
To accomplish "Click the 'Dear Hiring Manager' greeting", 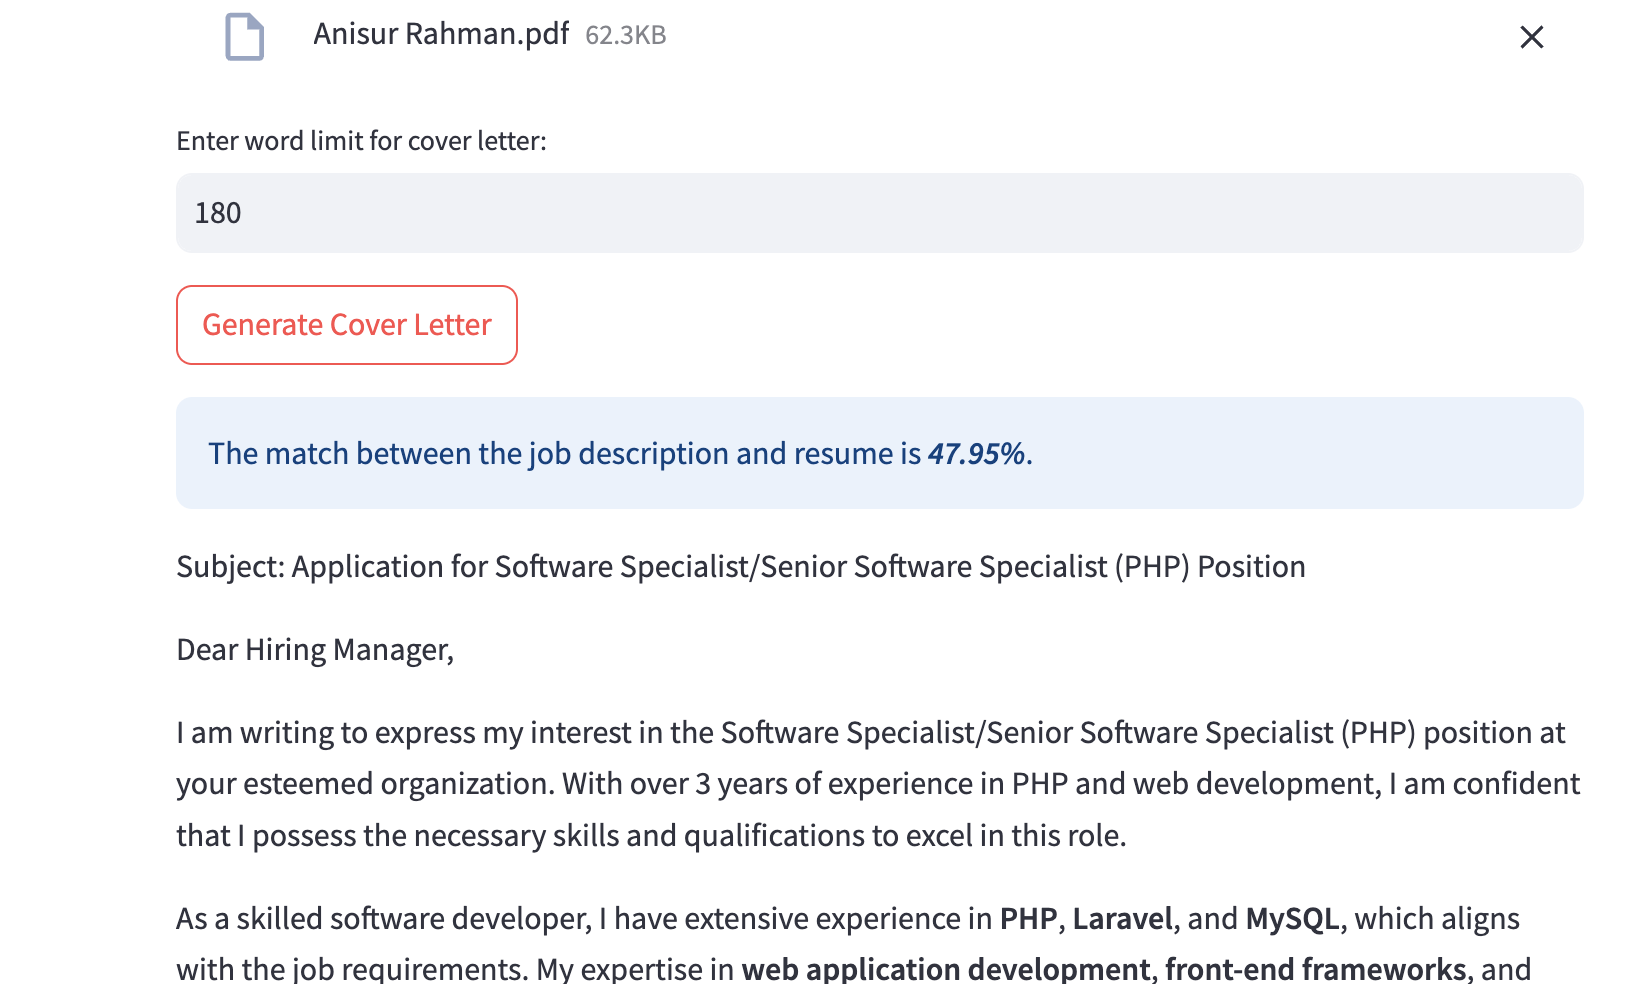I will pos(315,650).
